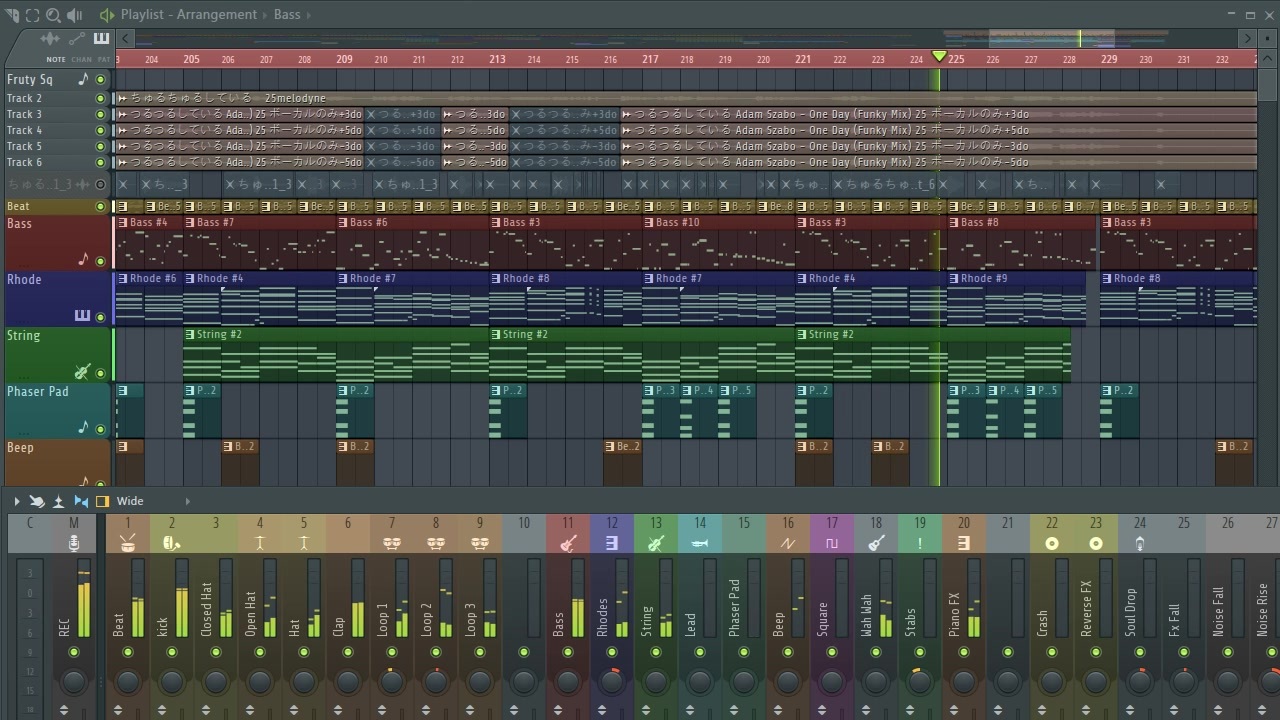Mute the Phaser Pad playlist track
Viewport: 1280px width, 720px height.
100,429
